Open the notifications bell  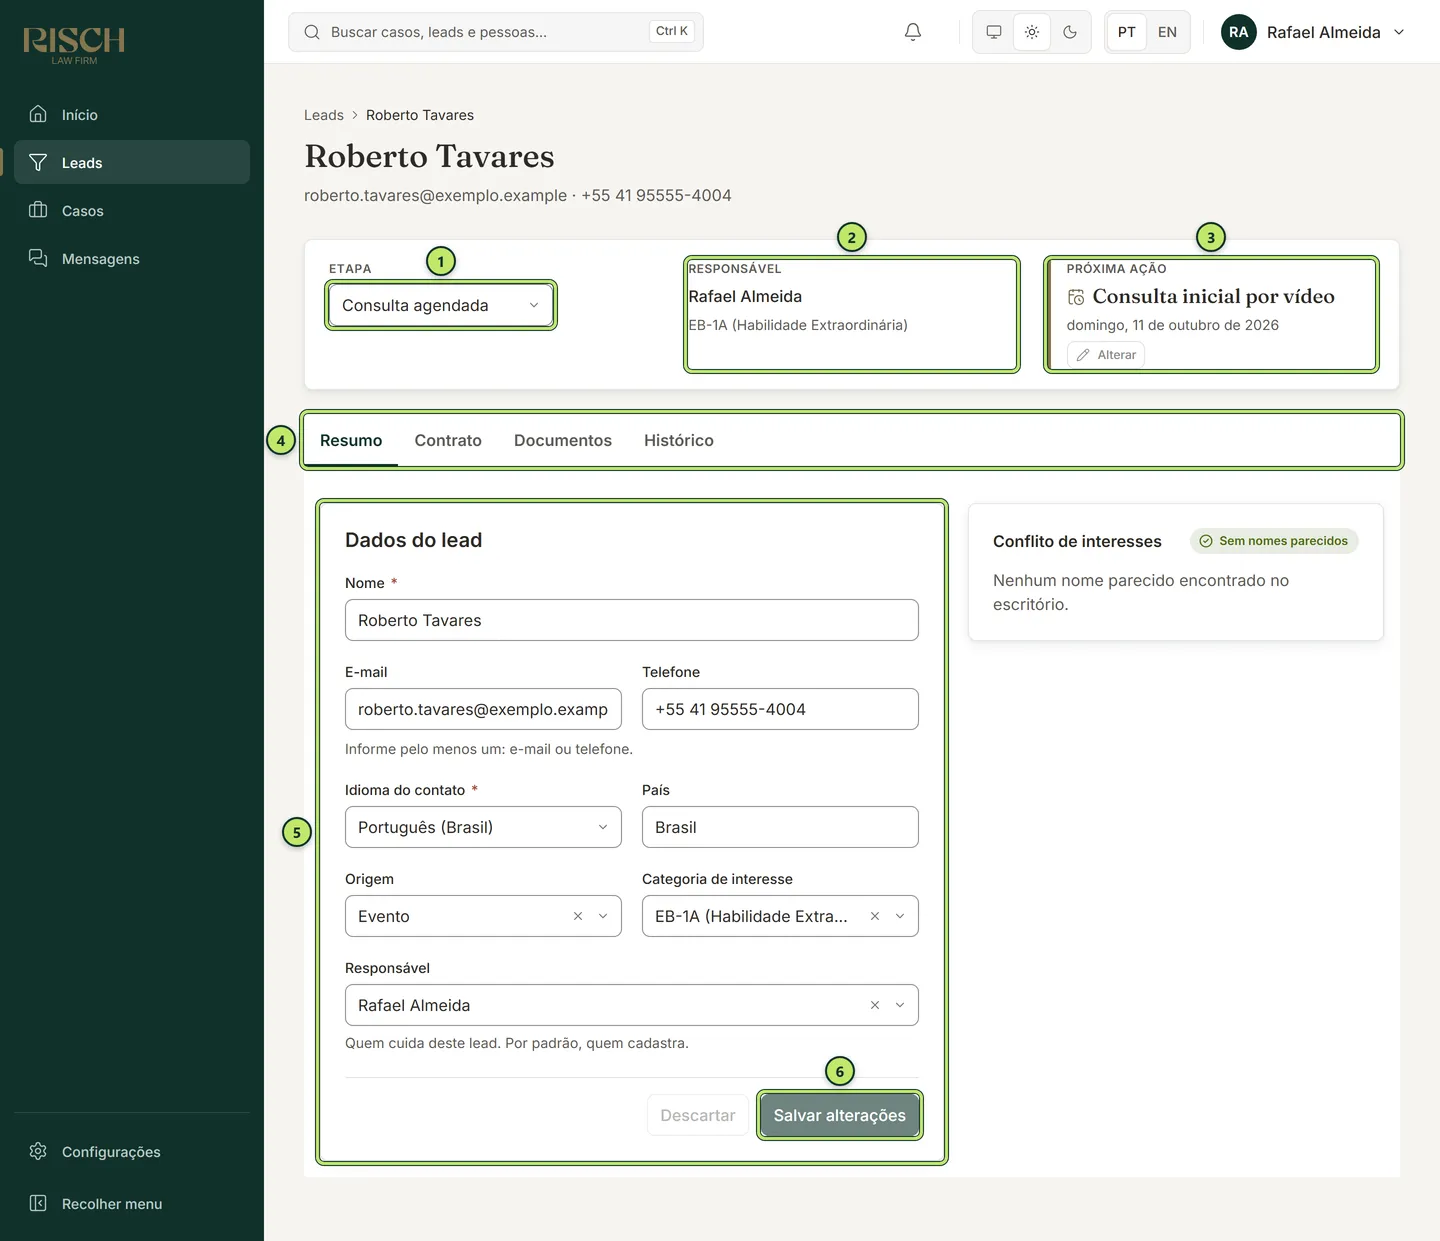click(912, 32)
